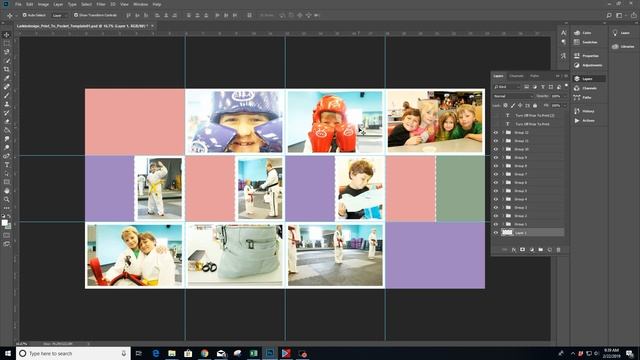Viewport: 640px width, 360px height.
Task: Click Windows taskbar search box
Action: (x=73, y=353)
